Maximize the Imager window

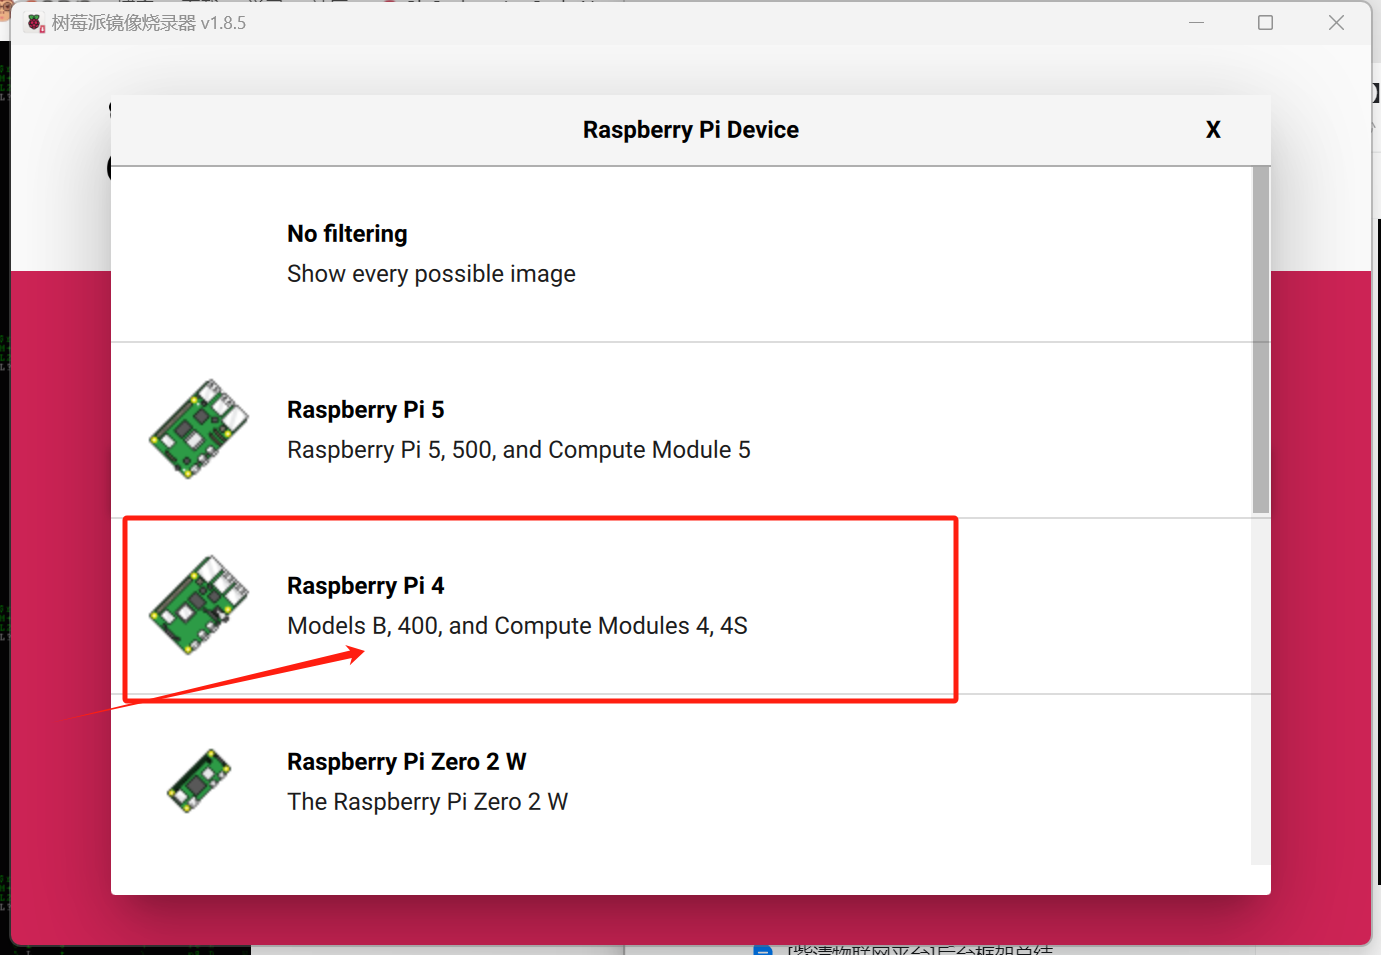(x=1265, y=22)
